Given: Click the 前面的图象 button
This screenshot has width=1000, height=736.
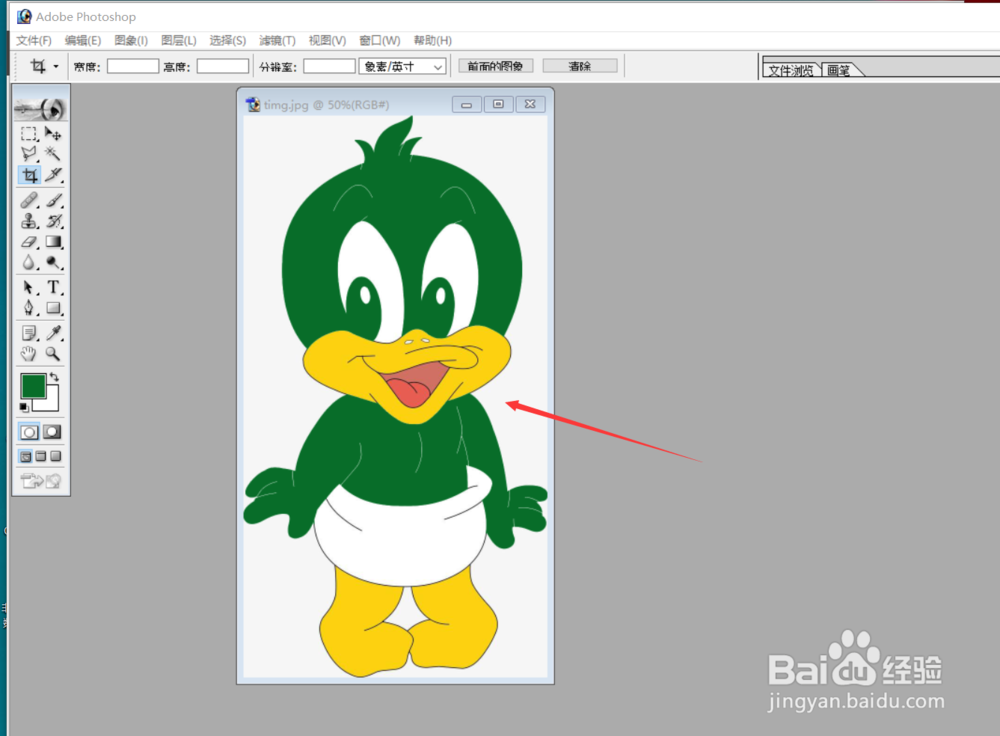Looking at the screenshot, I should [496, 66].
